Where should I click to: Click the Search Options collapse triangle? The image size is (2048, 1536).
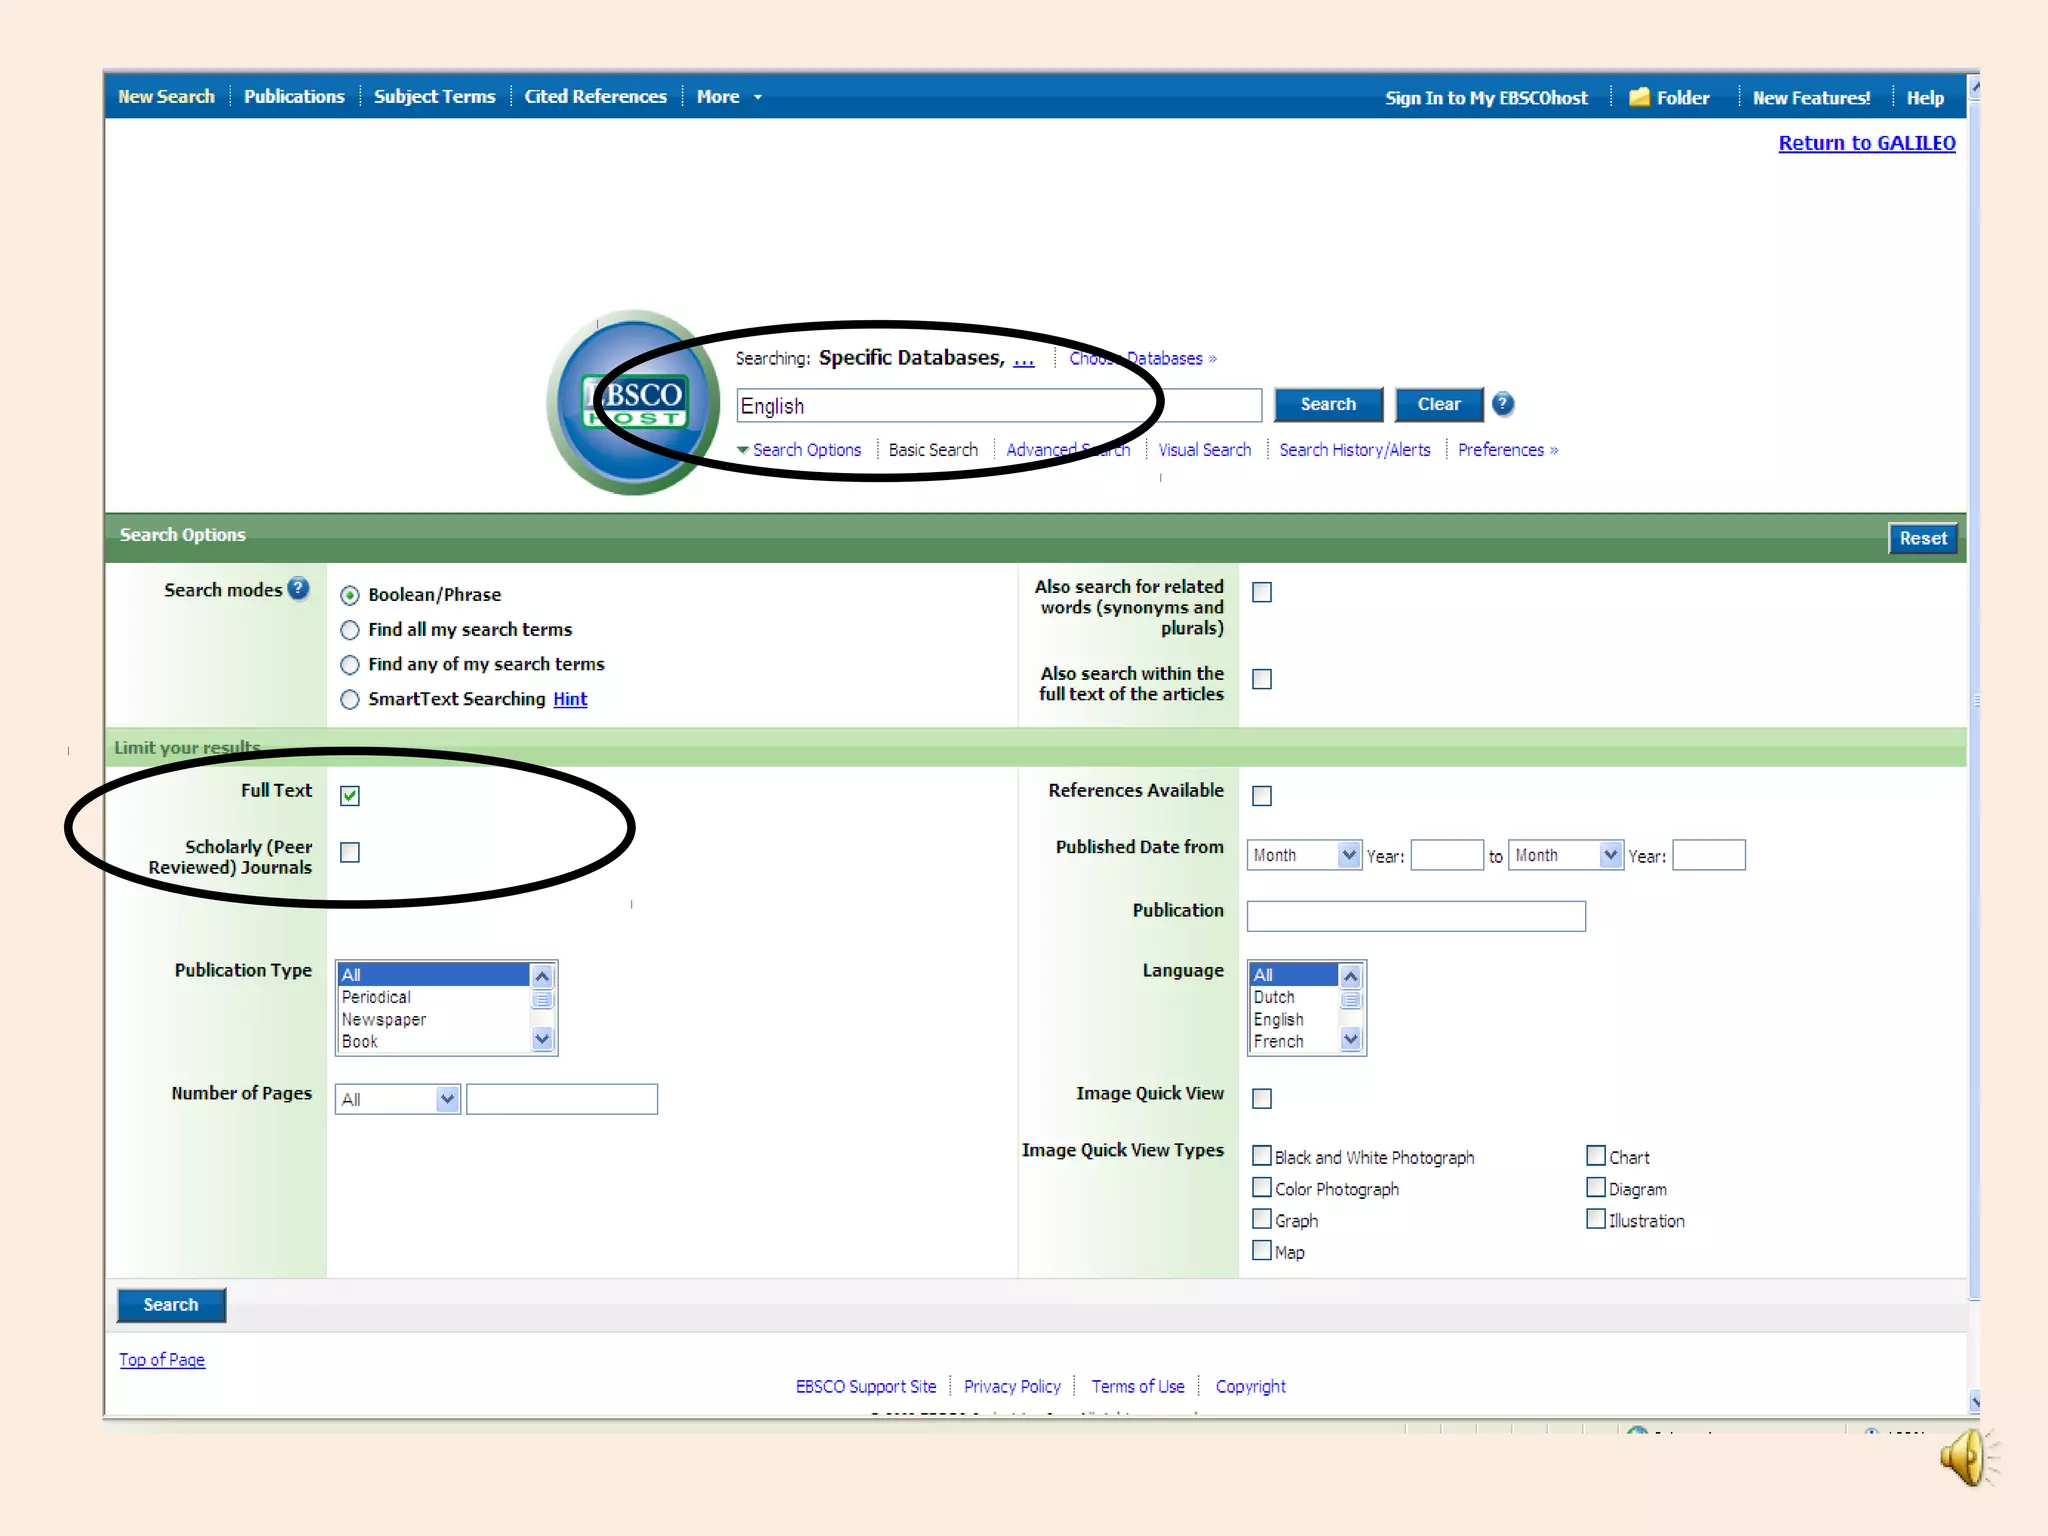pyautogui.click(x=743, y=450)
